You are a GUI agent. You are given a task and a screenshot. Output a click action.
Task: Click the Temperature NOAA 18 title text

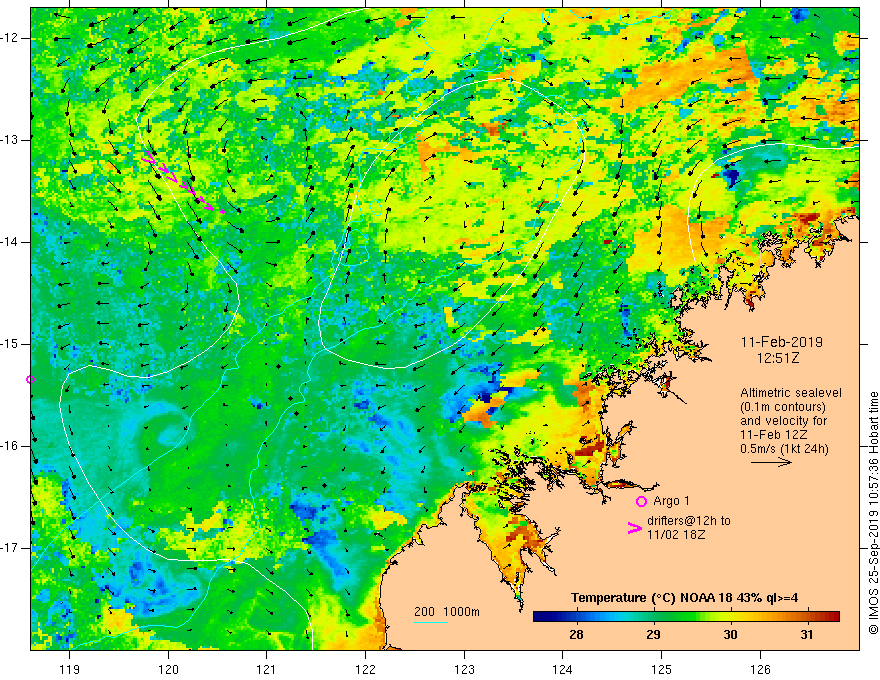[684, 598]
